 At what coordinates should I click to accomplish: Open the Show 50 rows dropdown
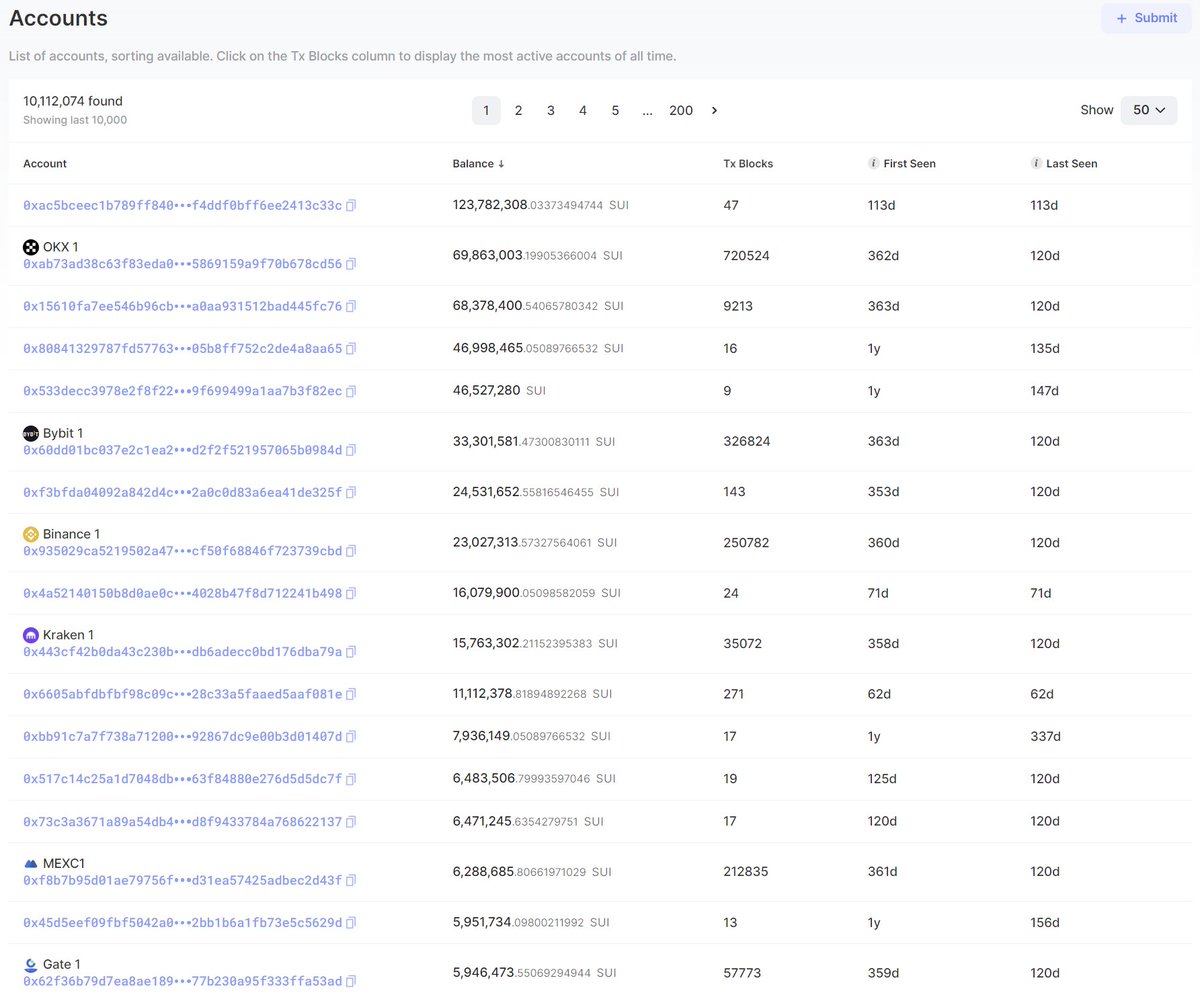point(1148,110)
